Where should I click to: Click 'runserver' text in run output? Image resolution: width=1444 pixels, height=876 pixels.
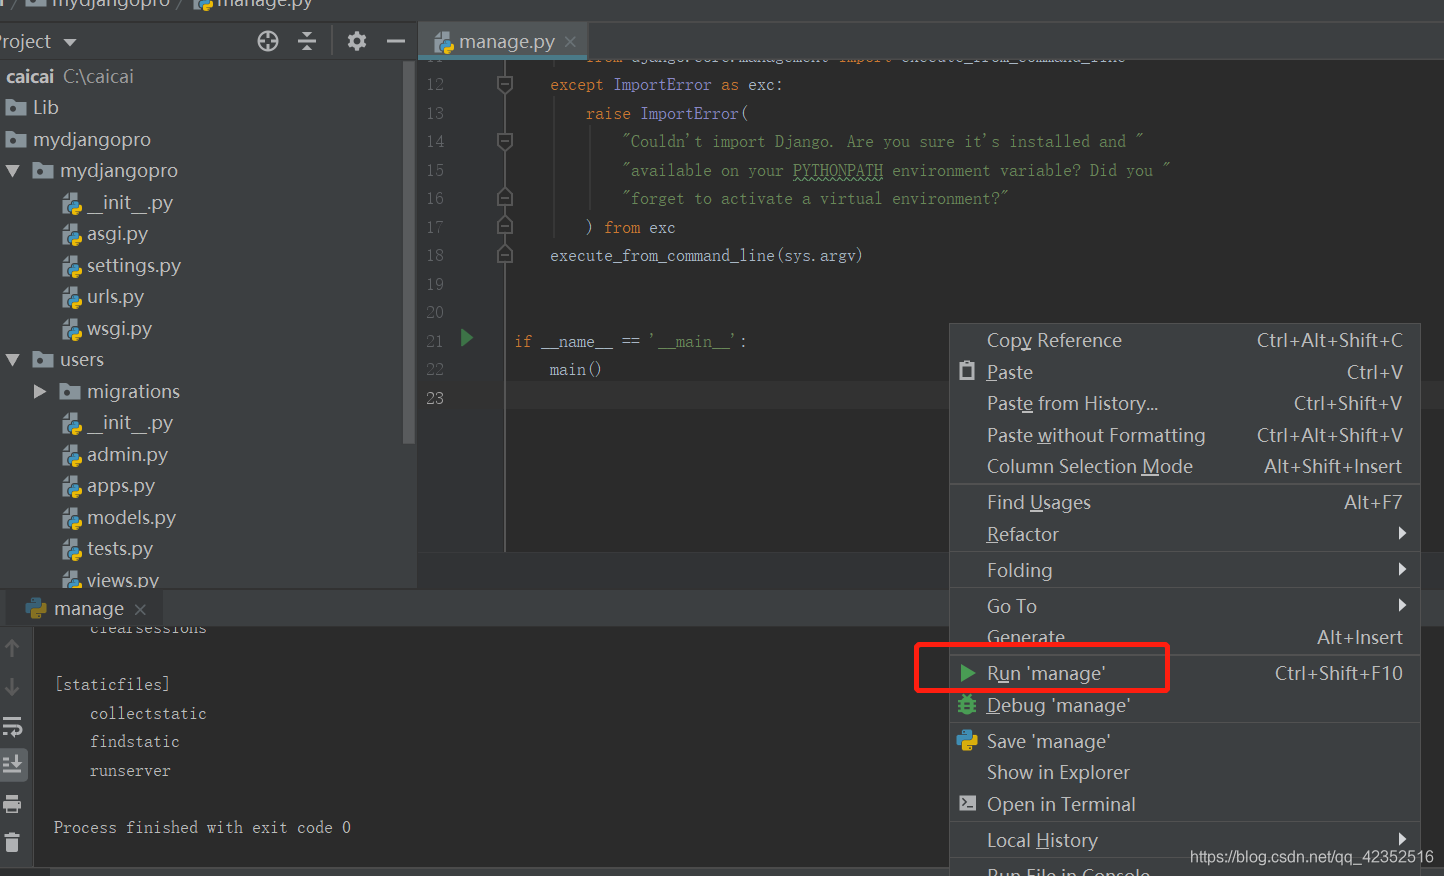(x=130, y=771)
